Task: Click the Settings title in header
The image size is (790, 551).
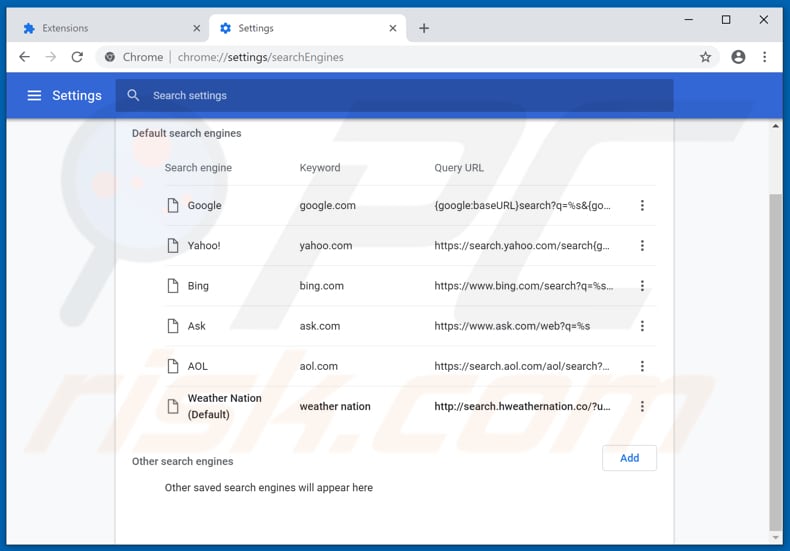Action: coord(77,95)
